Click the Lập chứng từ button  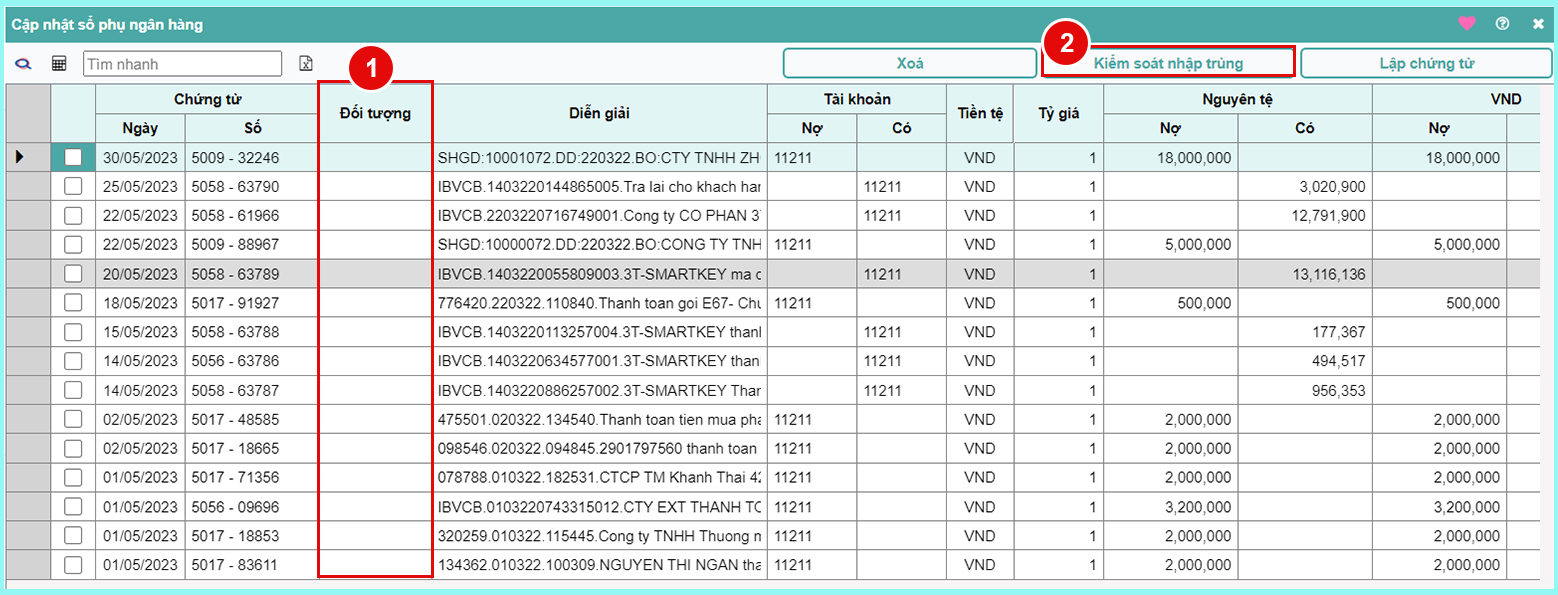point(1426,63)
